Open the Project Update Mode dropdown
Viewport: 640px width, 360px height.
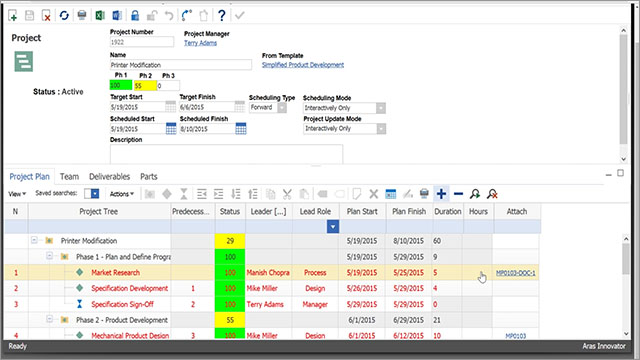(381, 129)
